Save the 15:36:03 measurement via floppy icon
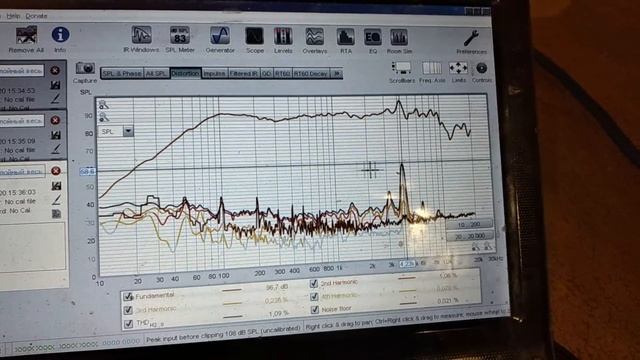 [56, 186]
